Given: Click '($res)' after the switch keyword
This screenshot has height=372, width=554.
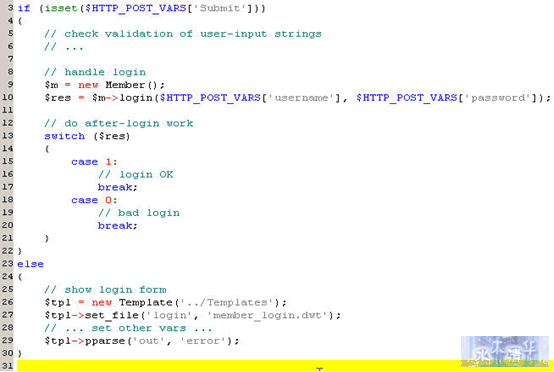Looking at the screenshot, I should 112,136.
